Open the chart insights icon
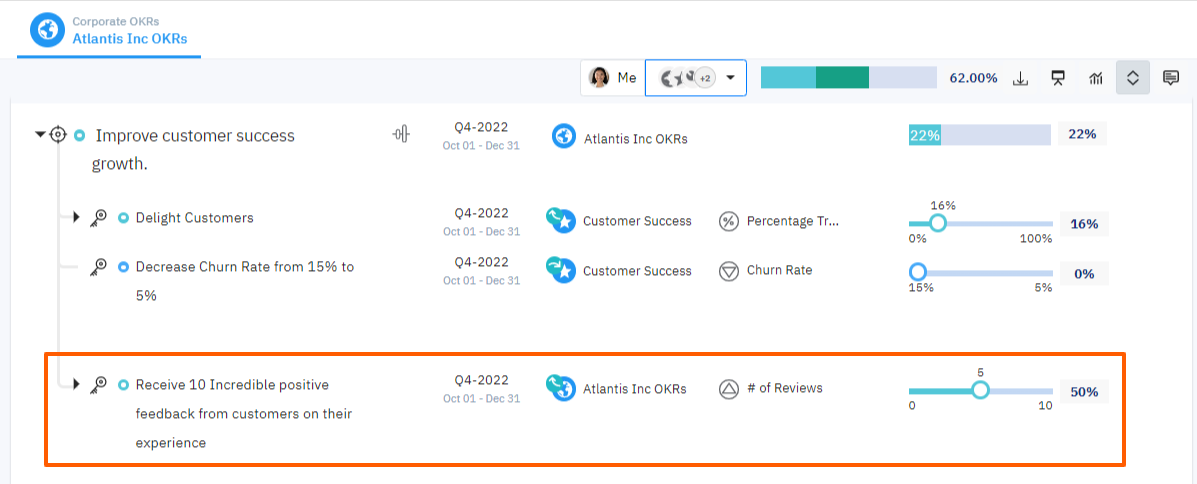 [1096, 78]
